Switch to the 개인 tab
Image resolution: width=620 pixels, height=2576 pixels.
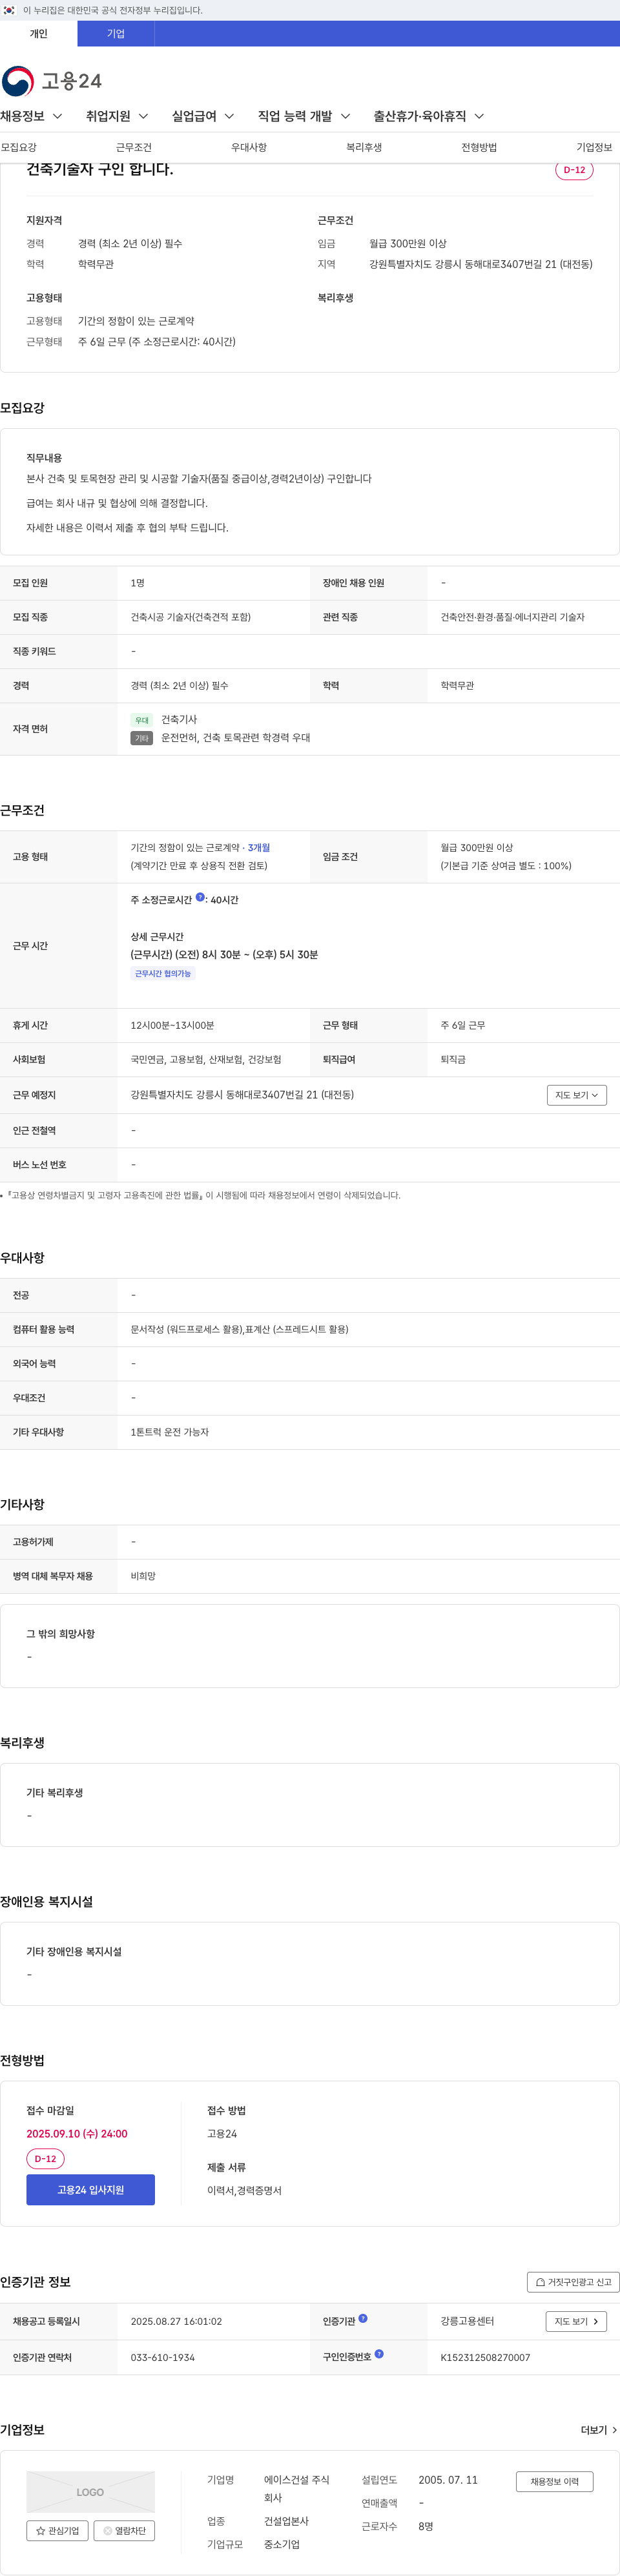coord(38,34)
